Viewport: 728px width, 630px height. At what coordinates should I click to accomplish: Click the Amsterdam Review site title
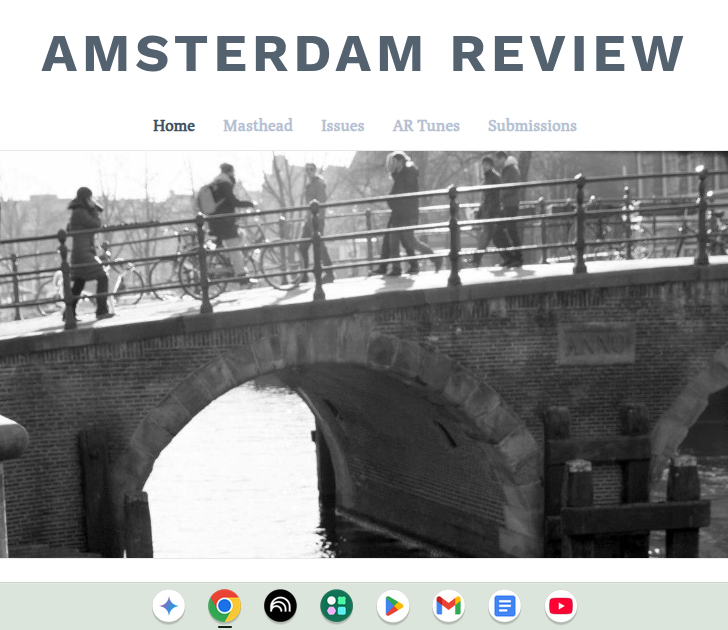pyautogui.click(x=363, y=54)
